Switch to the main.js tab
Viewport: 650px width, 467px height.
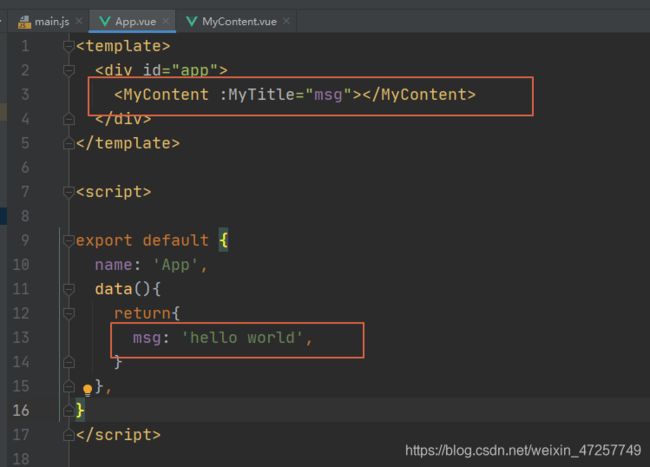click(52, 21)
